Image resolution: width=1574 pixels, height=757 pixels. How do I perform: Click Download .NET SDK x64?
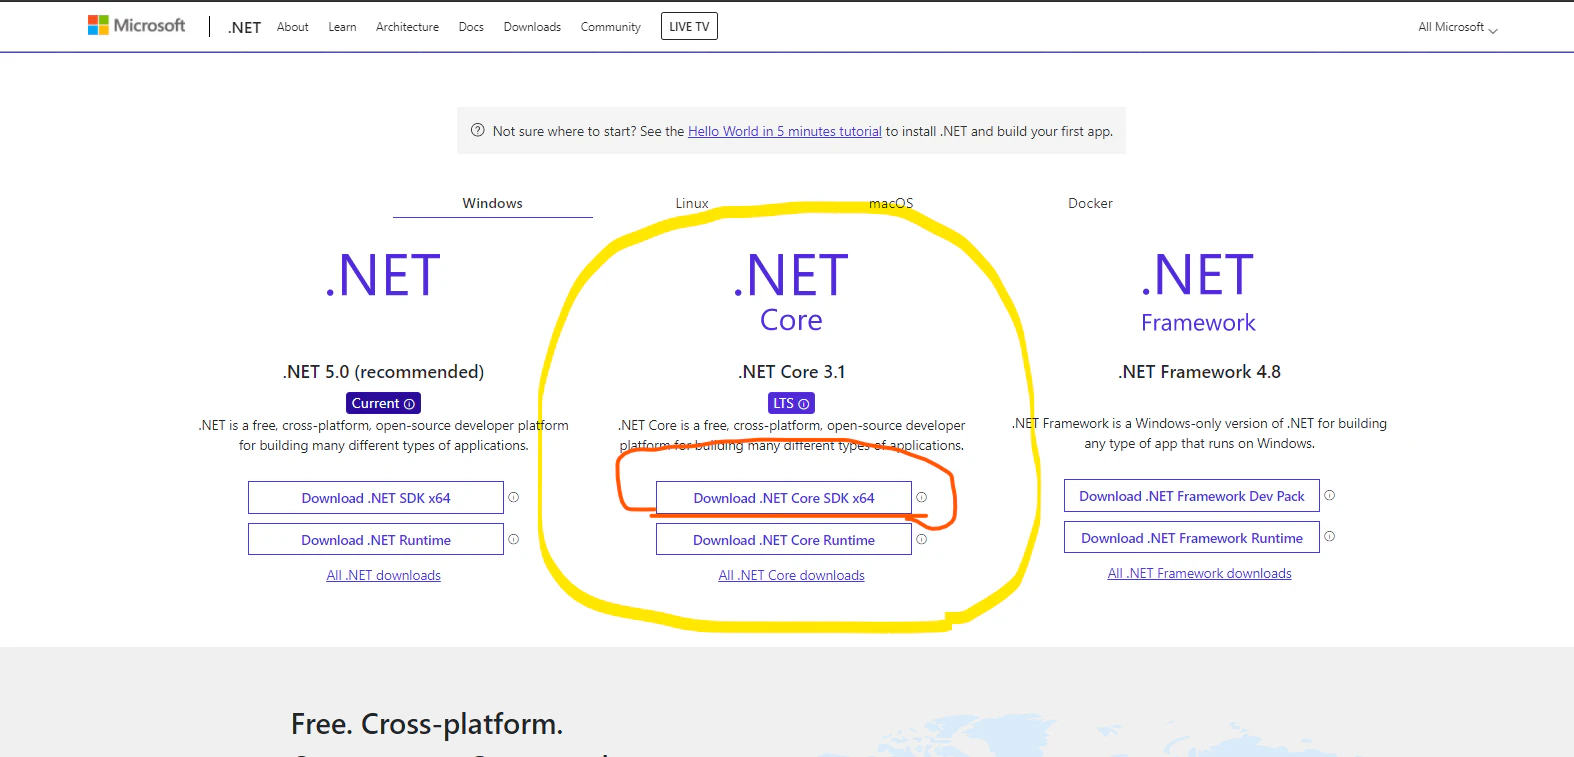click(x=376, y=498)
